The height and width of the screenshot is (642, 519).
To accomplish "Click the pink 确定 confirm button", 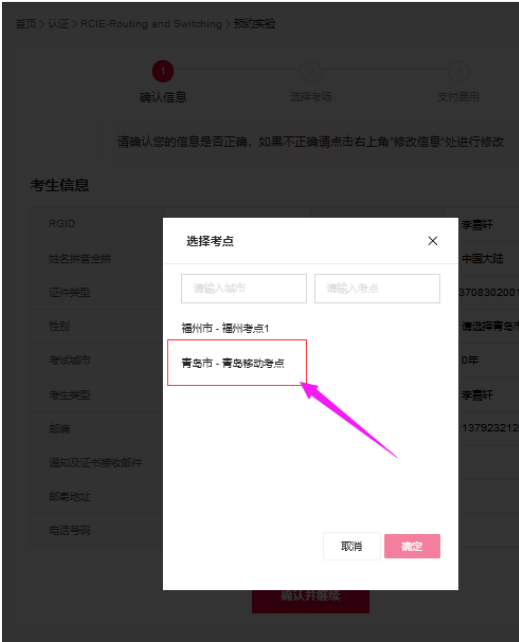I will coord(412,546).
